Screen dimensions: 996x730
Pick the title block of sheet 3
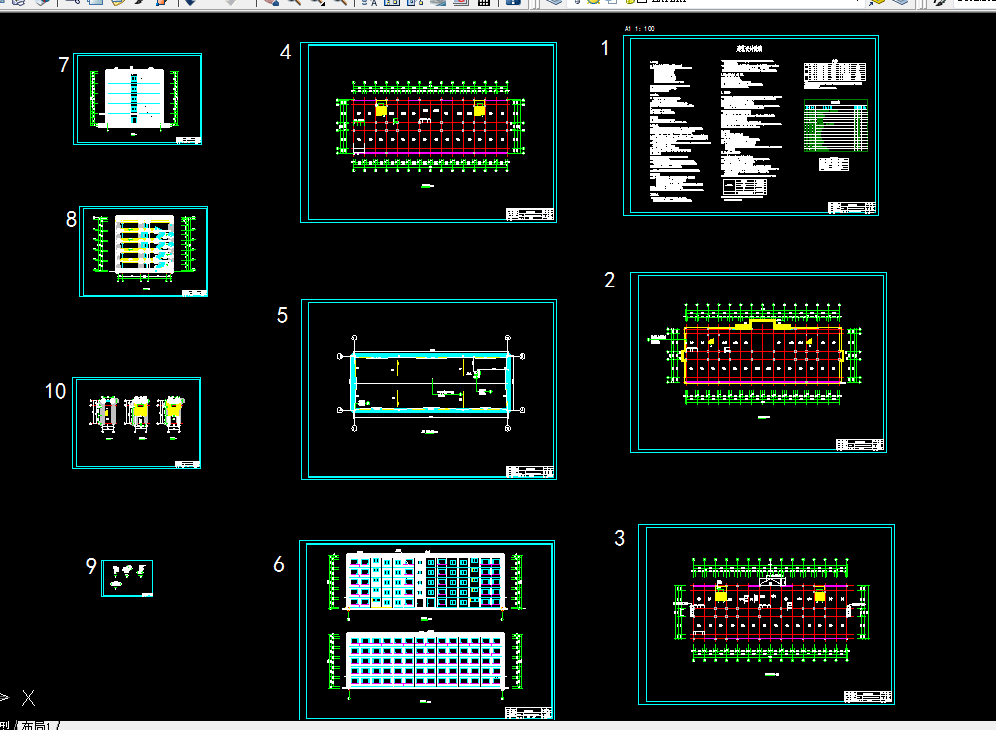pos(868,697)
